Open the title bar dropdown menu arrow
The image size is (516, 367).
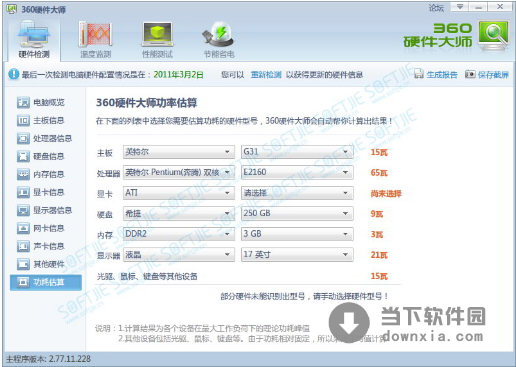click(460, 7)
